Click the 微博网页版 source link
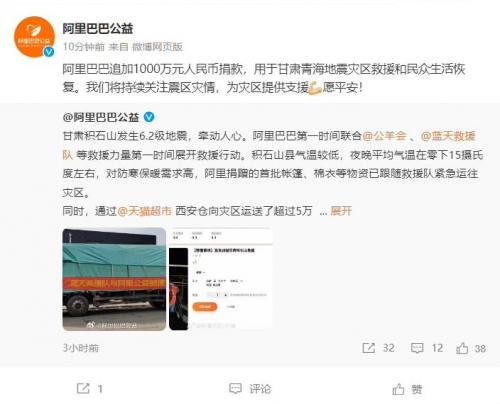Screen dimensions: 500x404 click(157, 47)
